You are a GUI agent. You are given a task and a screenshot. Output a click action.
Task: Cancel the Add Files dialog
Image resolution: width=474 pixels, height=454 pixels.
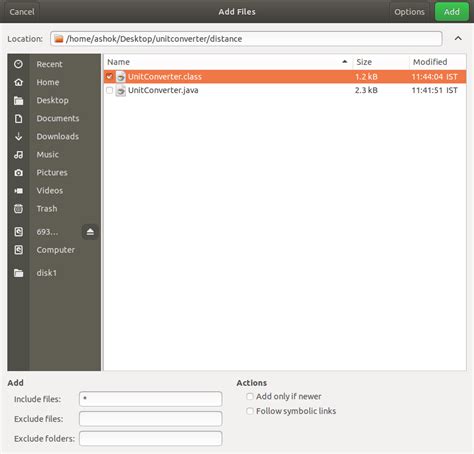coord(22,12)
